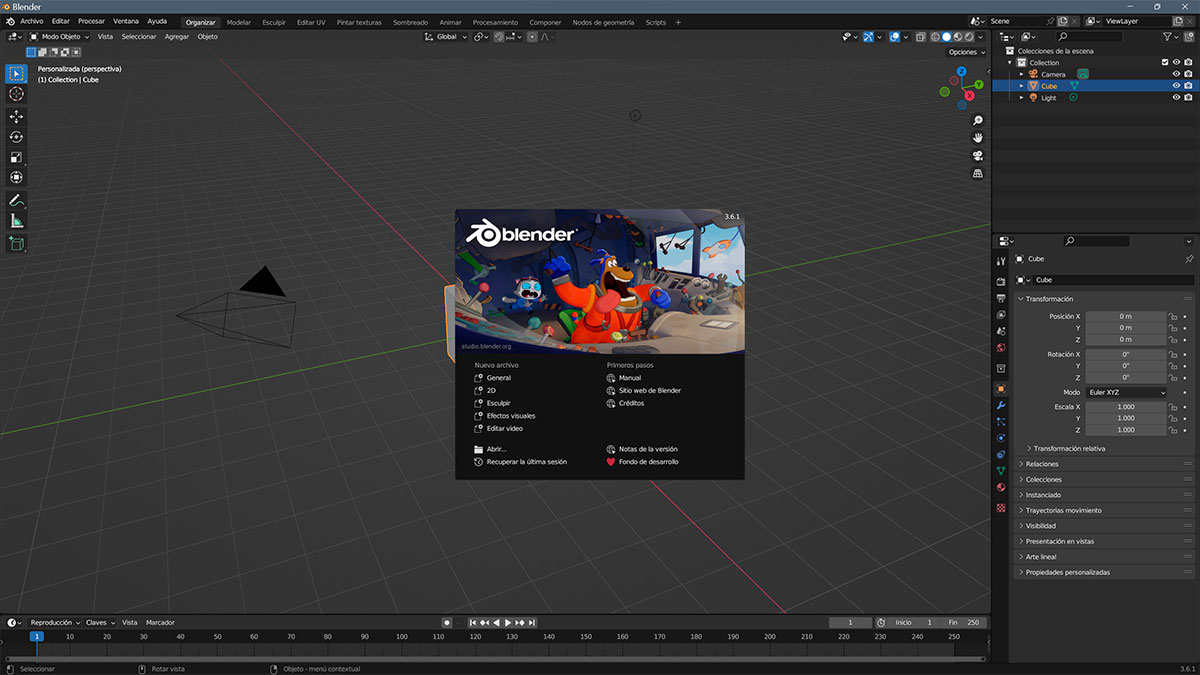Switch perspective/orthographic with the grid gizmo
The width and height of the screenshot is (1200, 675).
[x=978, y=173]
